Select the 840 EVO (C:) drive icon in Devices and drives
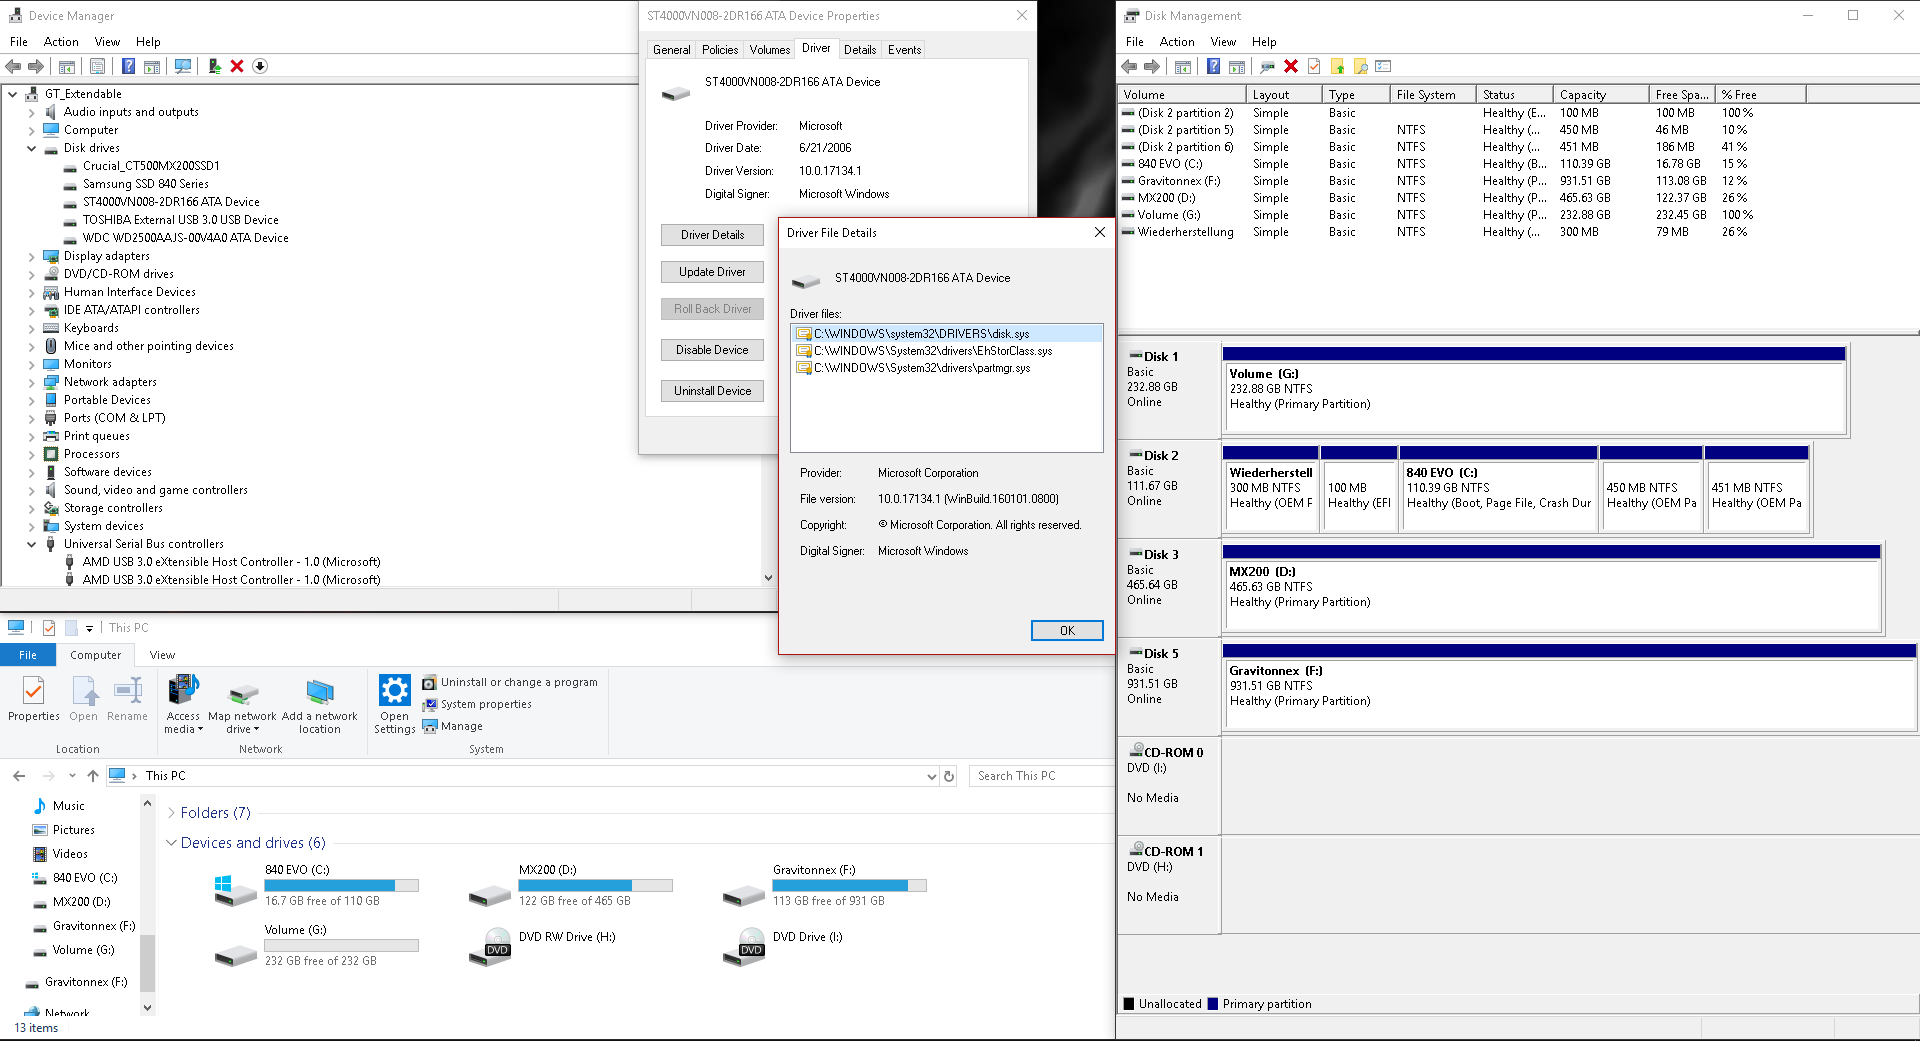The image size is (1920, 1041). [x=236, y=890]
